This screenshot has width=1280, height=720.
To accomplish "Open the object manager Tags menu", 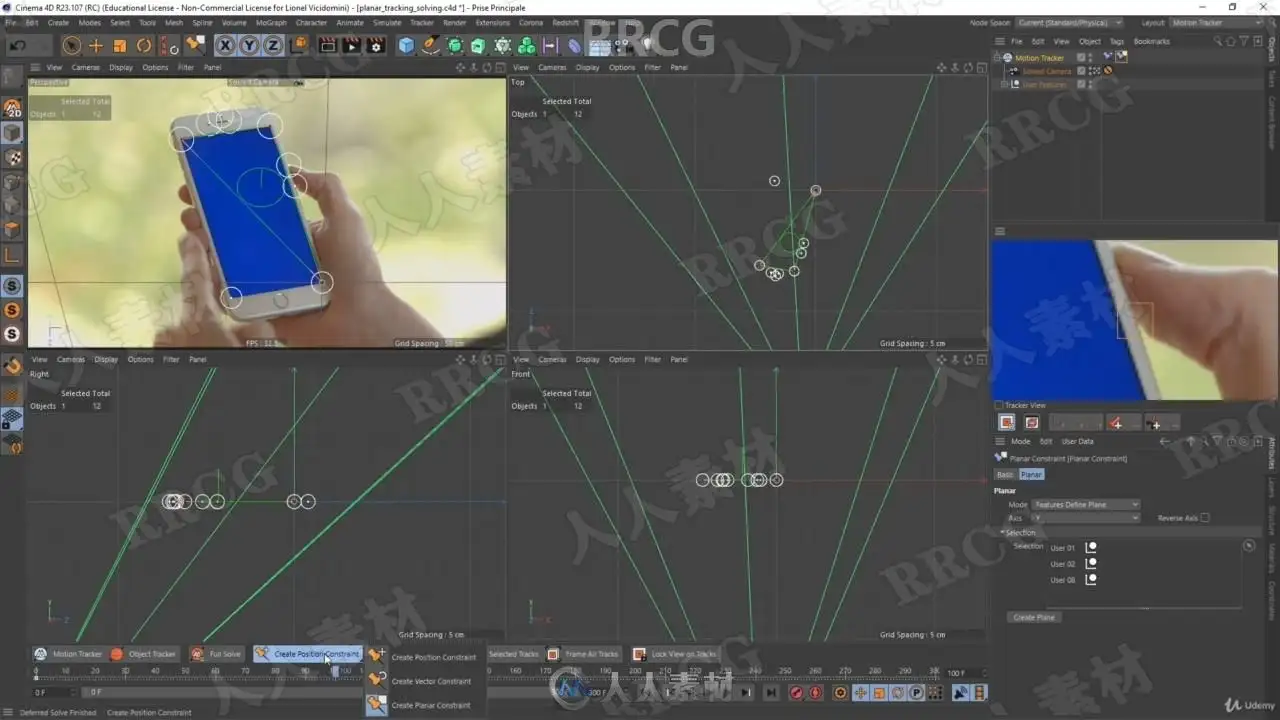I will (1117, 41).
